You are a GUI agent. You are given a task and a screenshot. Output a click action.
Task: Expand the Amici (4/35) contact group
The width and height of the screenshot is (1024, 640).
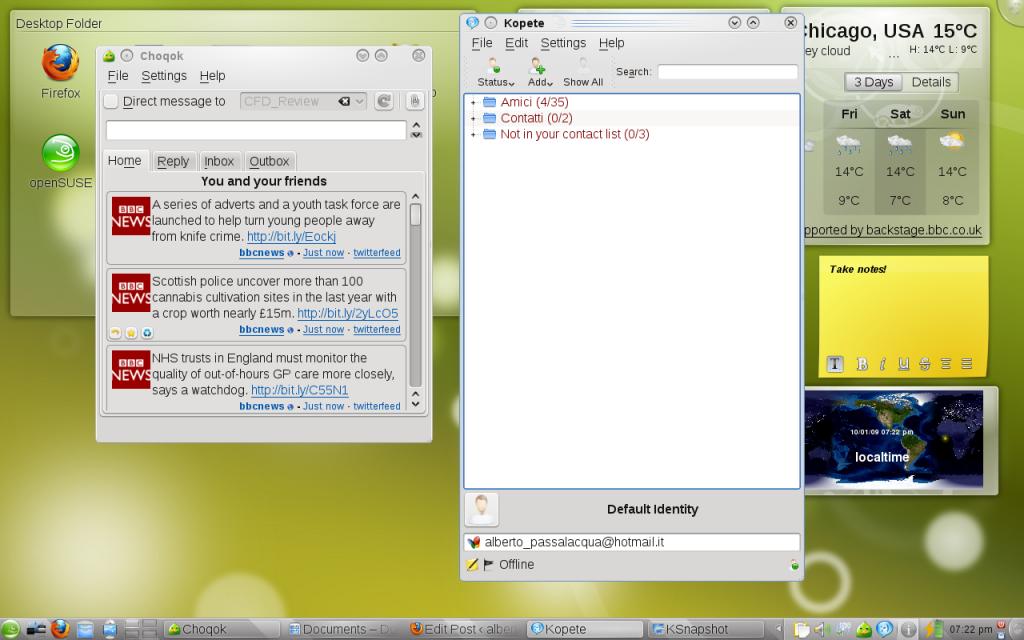tap(473, 103)
